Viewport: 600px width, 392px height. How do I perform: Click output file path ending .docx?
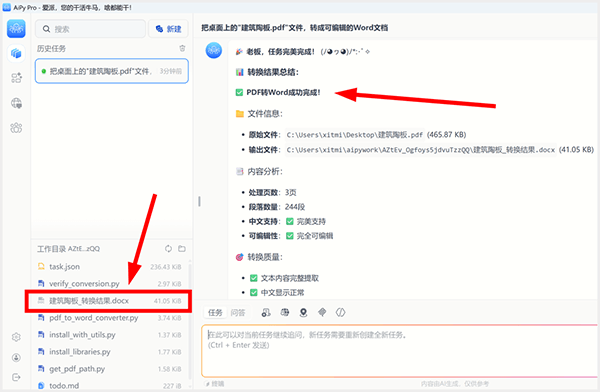pos(421,150)
